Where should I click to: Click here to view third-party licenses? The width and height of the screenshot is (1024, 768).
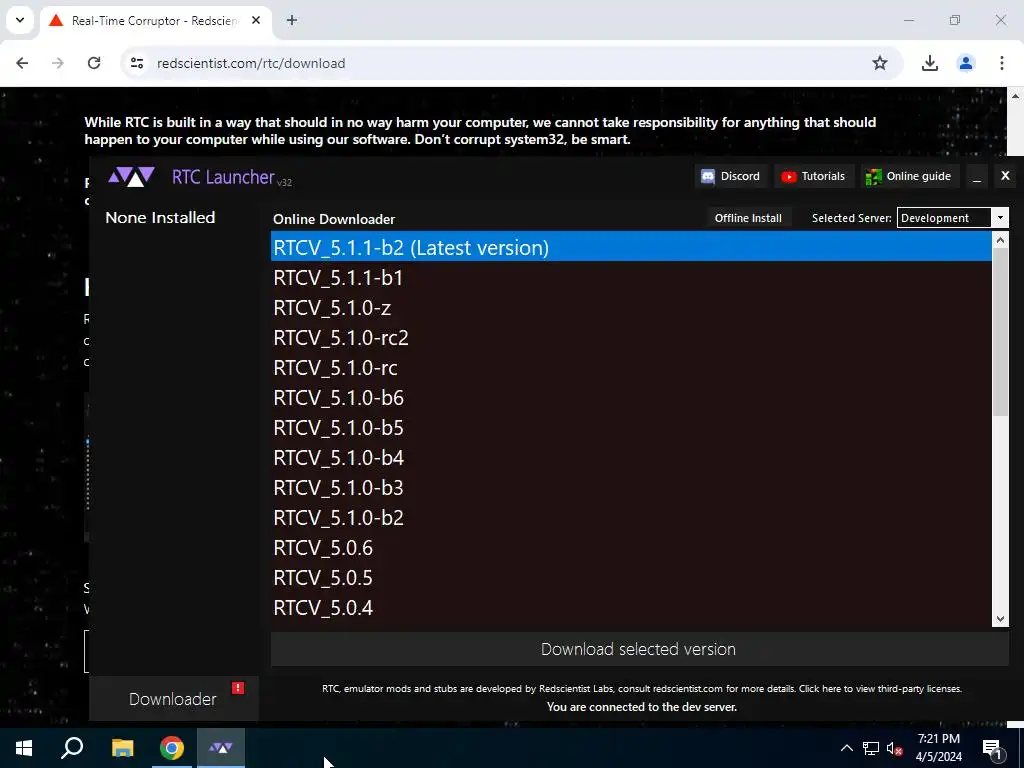(880, 688)
